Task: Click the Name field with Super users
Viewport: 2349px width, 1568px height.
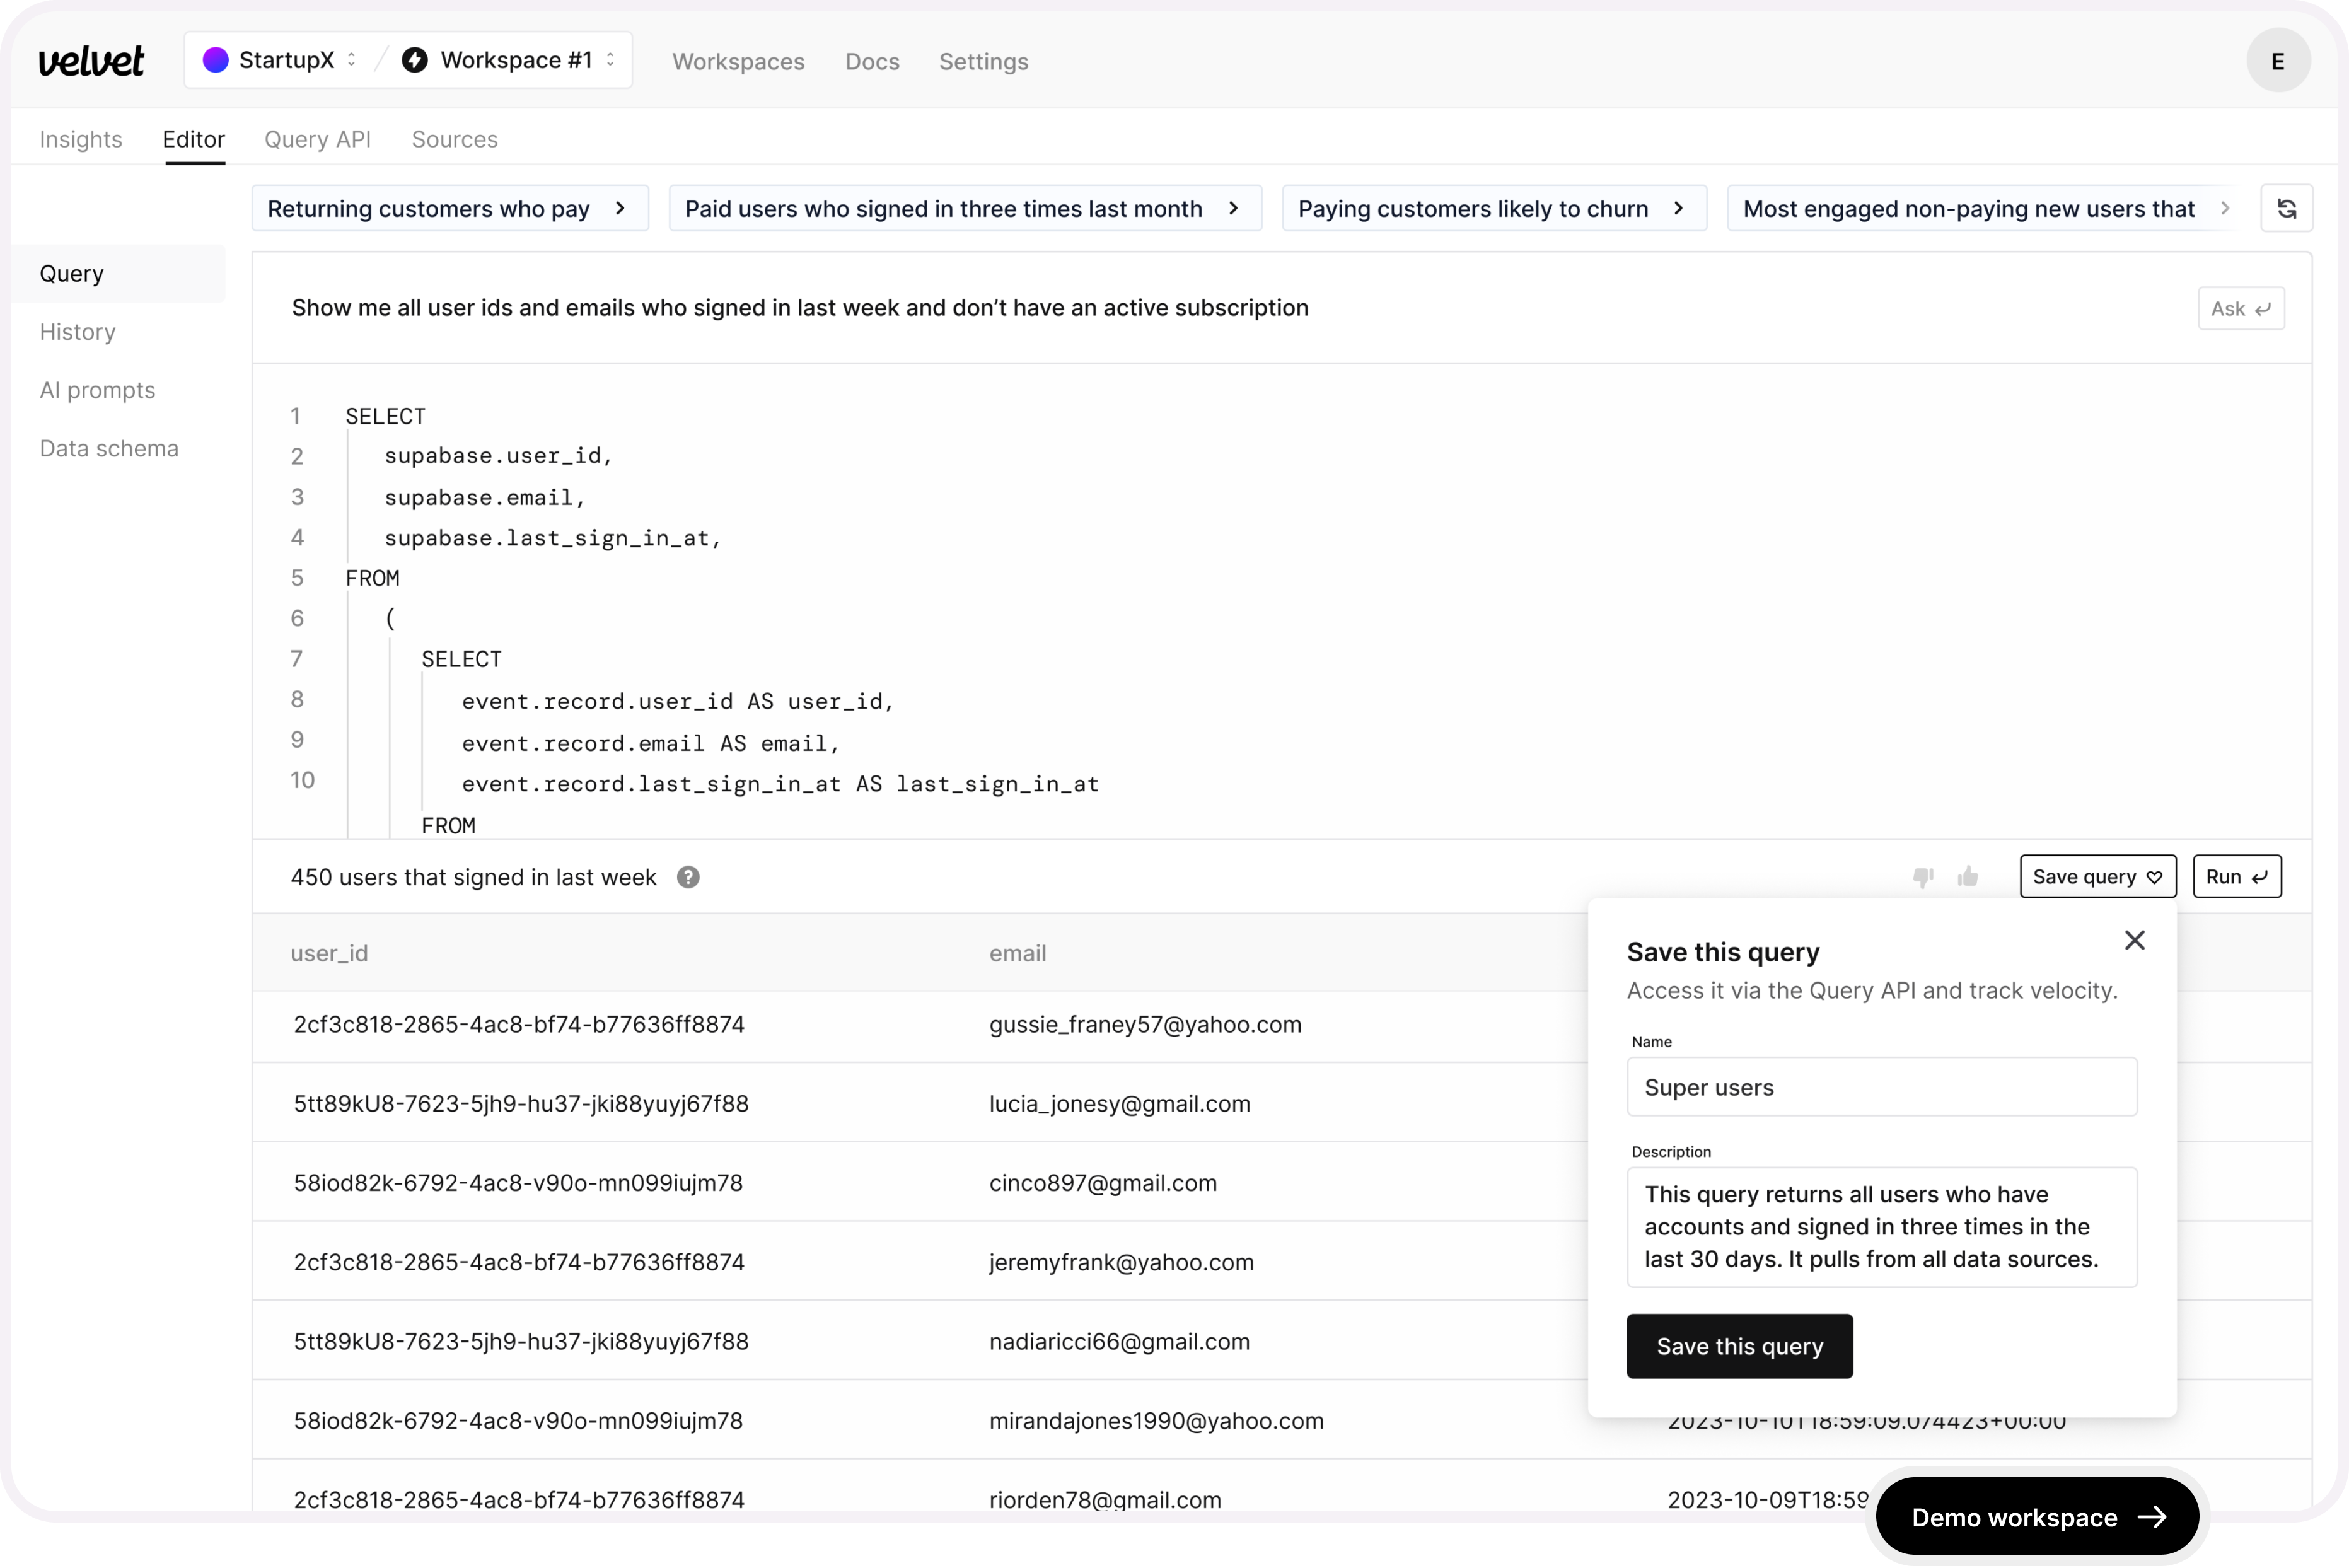Action: click(1881, 1087)
